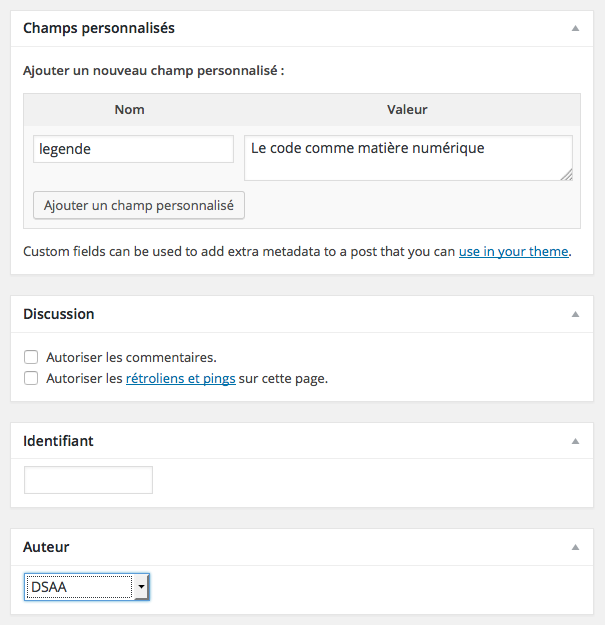Collapse the Auteur panel with its arrow
The height and width of the screenshot is (625, 605).
click(x=575, y=548)
